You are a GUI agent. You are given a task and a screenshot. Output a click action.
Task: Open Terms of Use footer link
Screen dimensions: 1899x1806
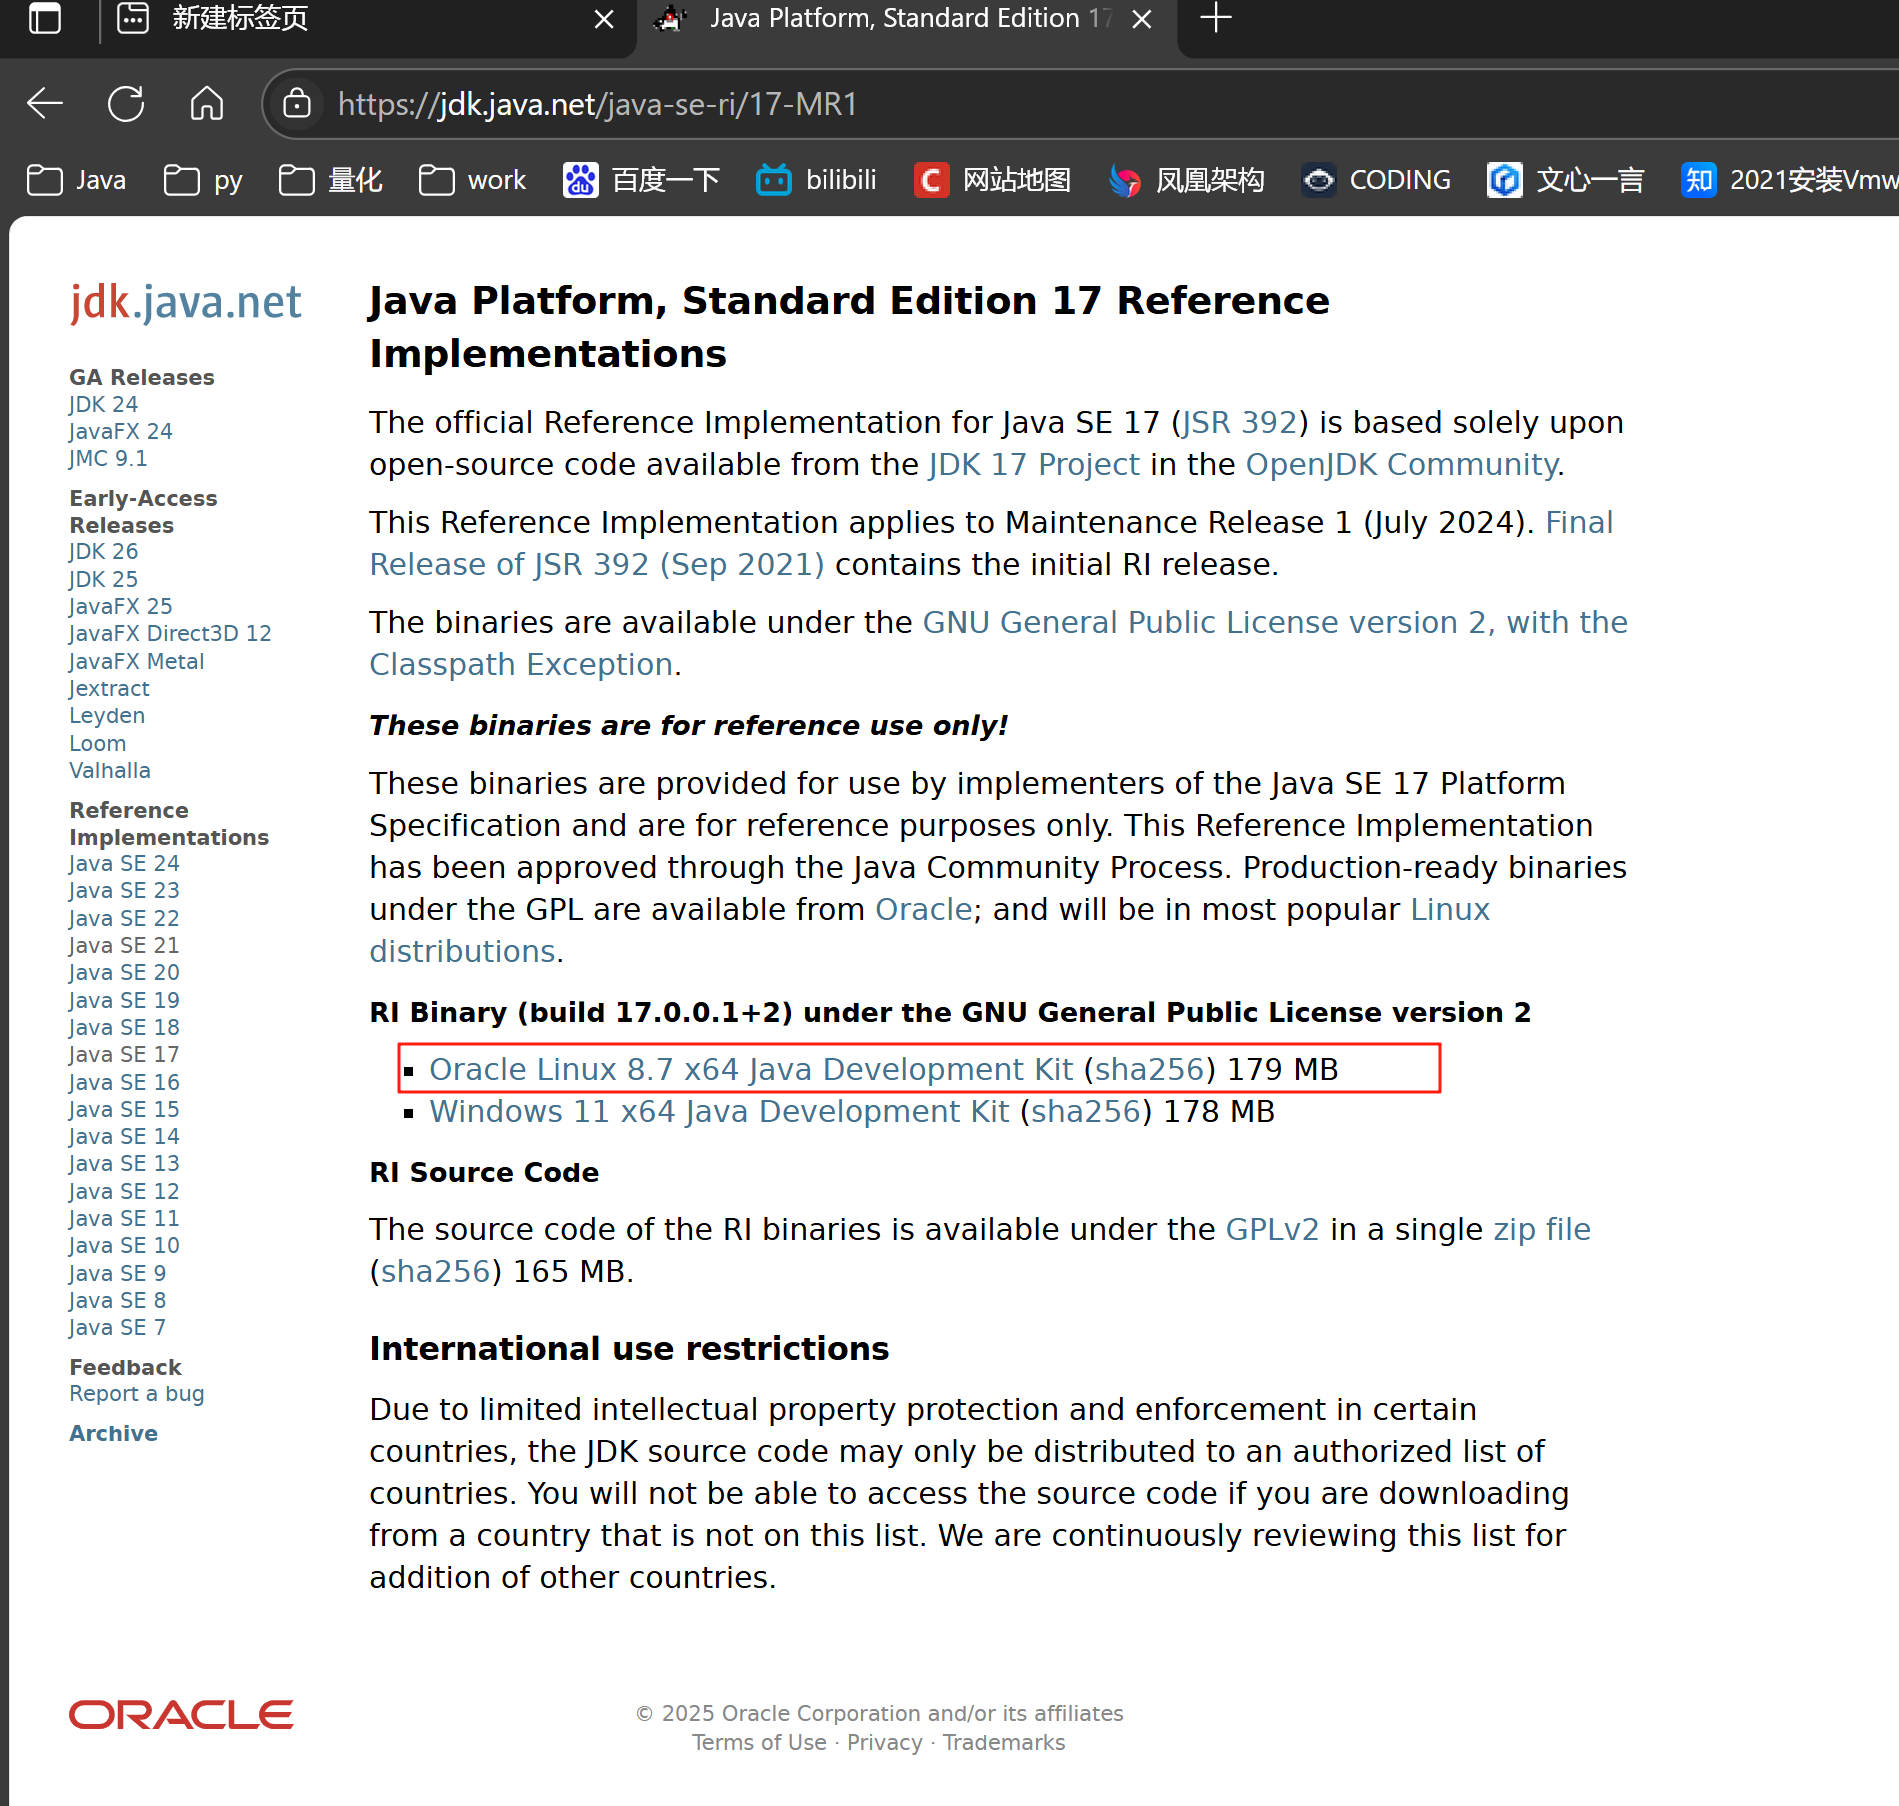759,1742
